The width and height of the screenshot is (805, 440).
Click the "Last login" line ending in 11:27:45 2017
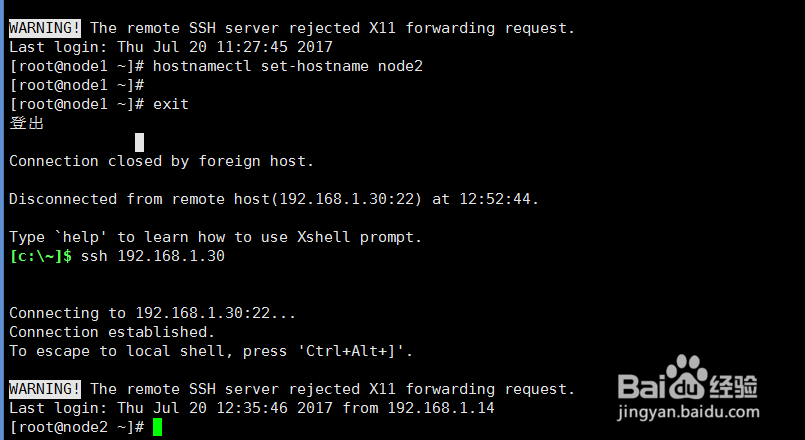171,47
